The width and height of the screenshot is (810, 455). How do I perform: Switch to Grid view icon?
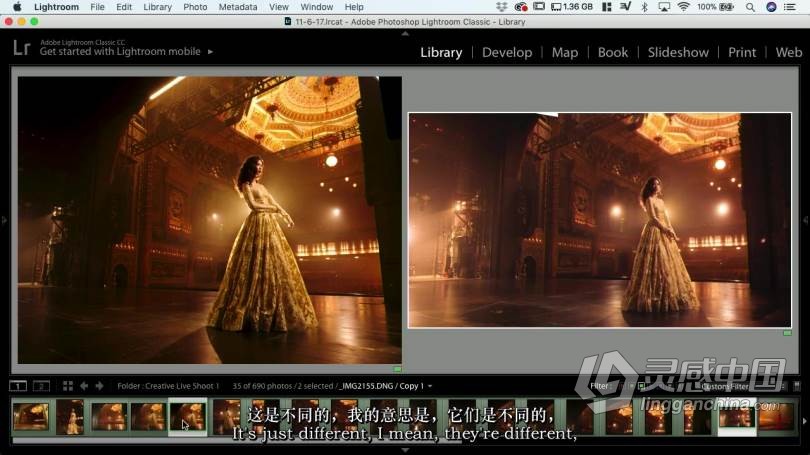pyautogui.click(x=68, y=386)
